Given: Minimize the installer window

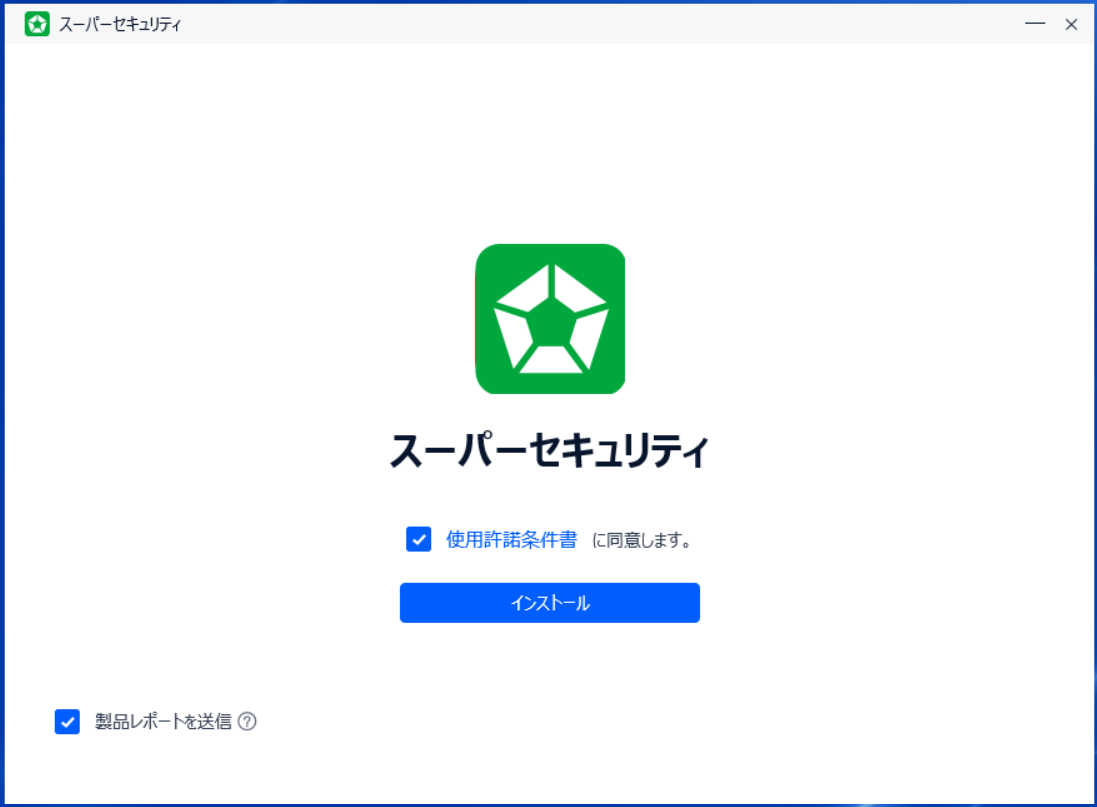Looking at the screenshot, I should [1035, 24].
